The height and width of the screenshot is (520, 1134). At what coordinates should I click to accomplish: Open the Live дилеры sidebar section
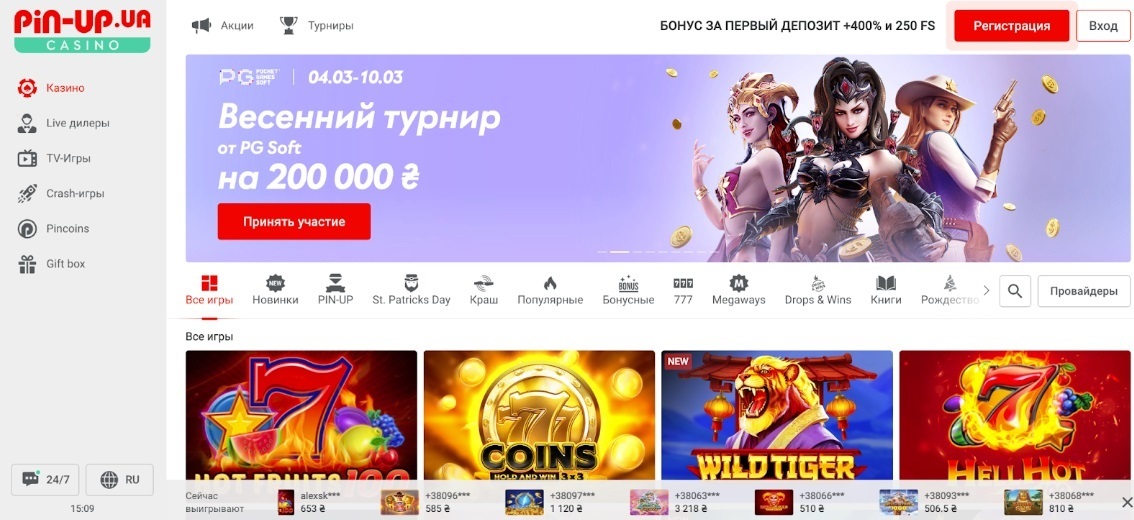point(64,123)
